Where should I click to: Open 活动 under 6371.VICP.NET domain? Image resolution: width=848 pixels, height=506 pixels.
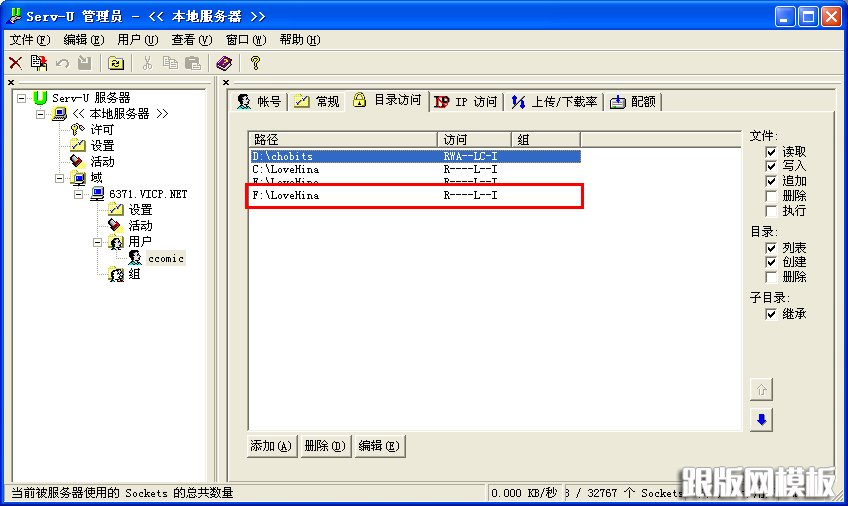tap(140, 226)
